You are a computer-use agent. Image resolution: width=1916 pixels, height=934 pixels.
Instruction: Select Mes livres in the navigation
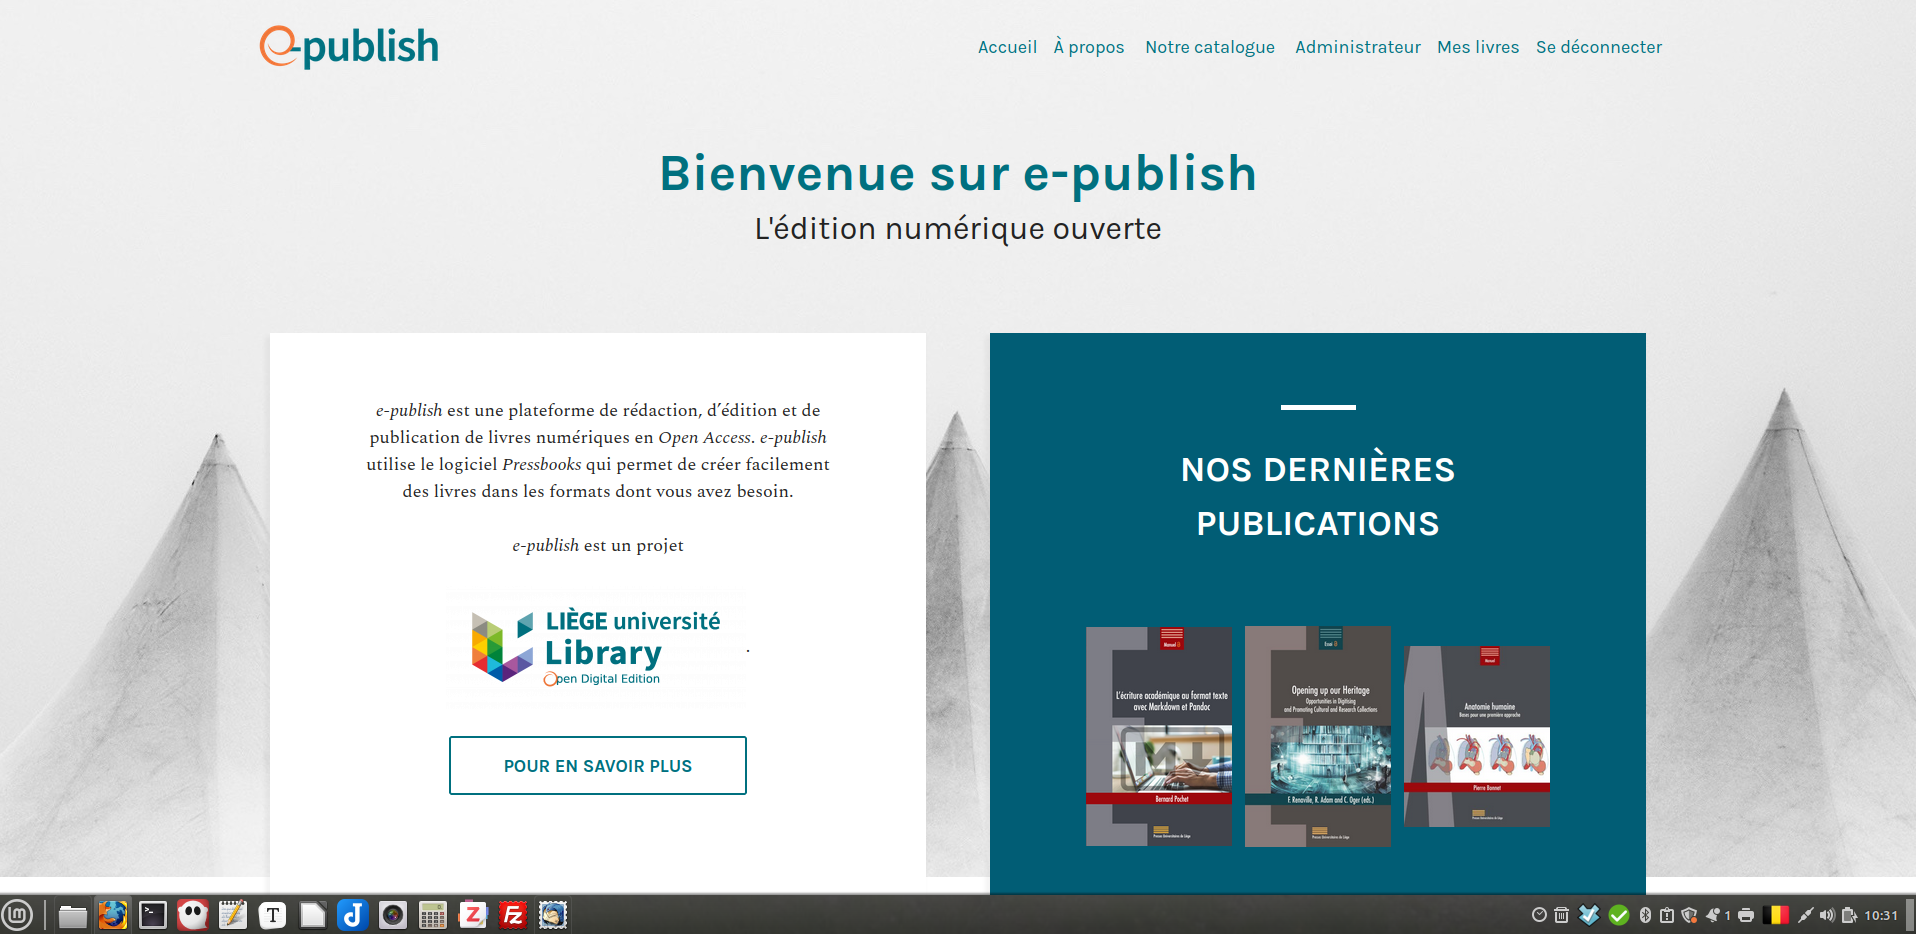1477,47
